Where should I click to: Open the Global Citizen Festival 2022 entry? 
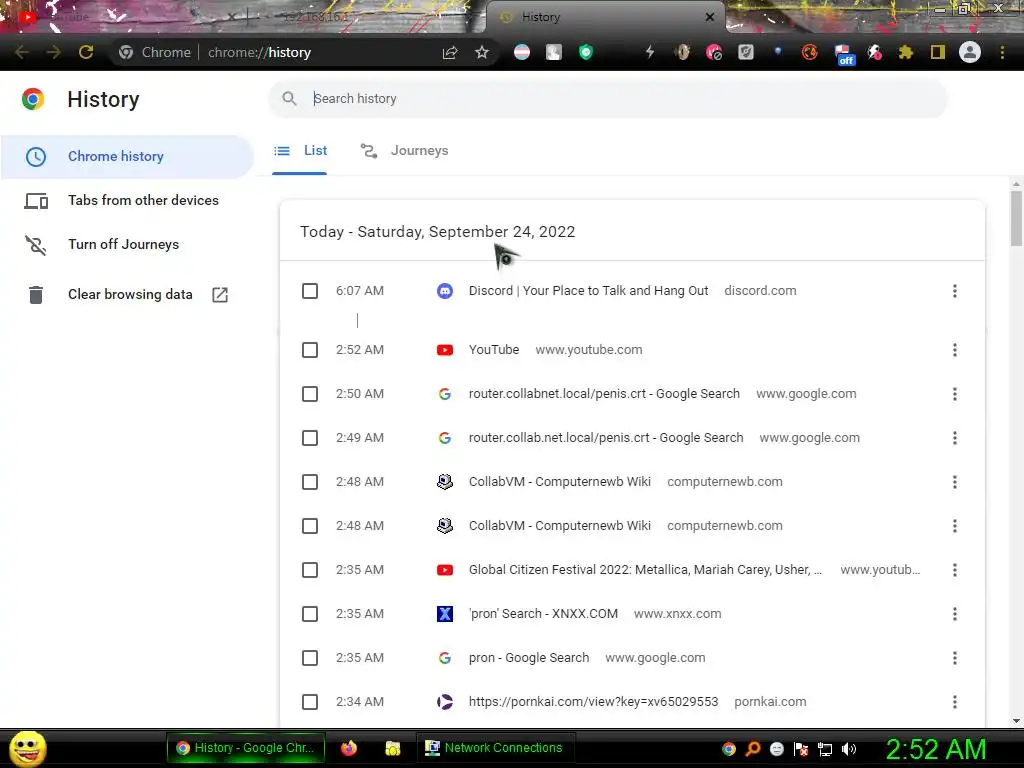tap(645, 570)
